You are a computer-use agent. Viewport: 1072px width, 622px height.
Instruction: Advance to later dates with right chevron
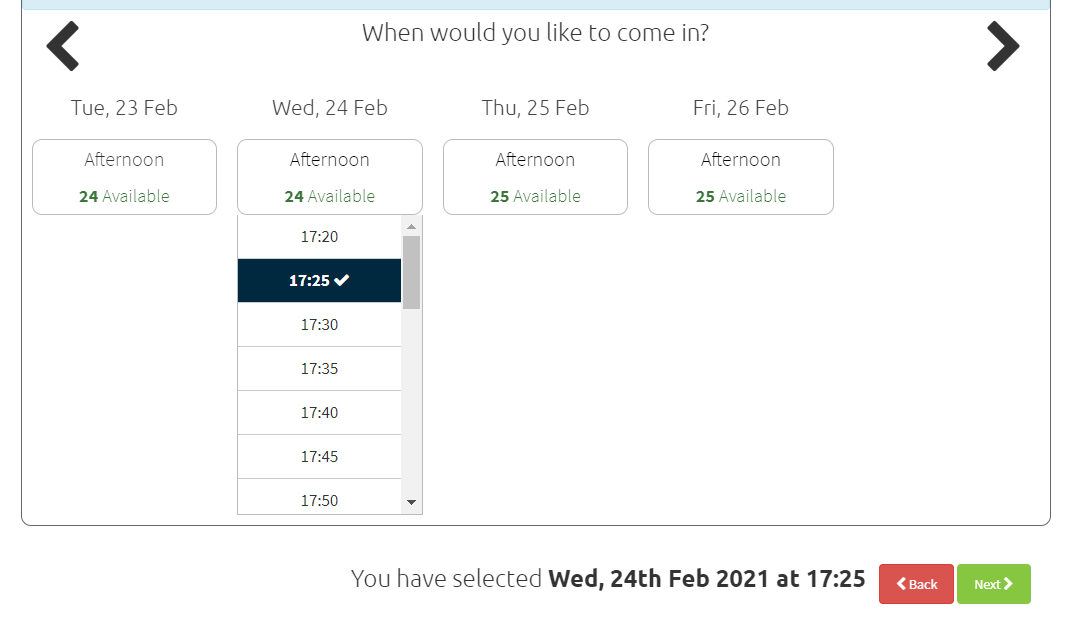click(x=1003, y=46)
